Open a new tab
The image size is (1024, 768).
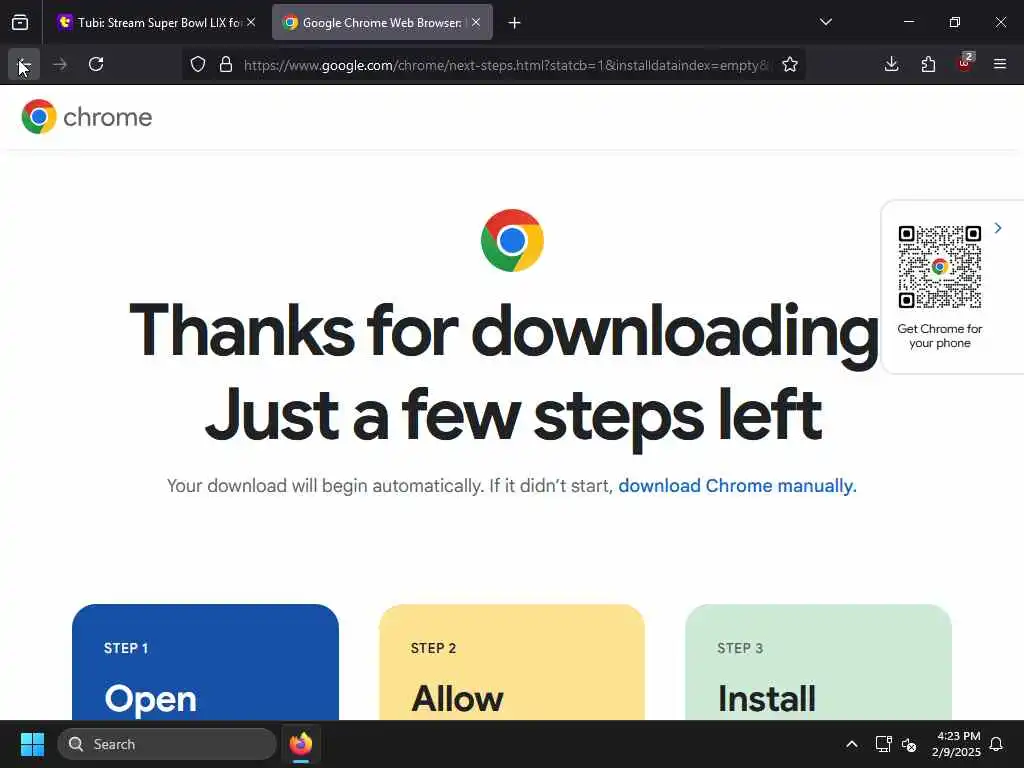pos(515,23)
